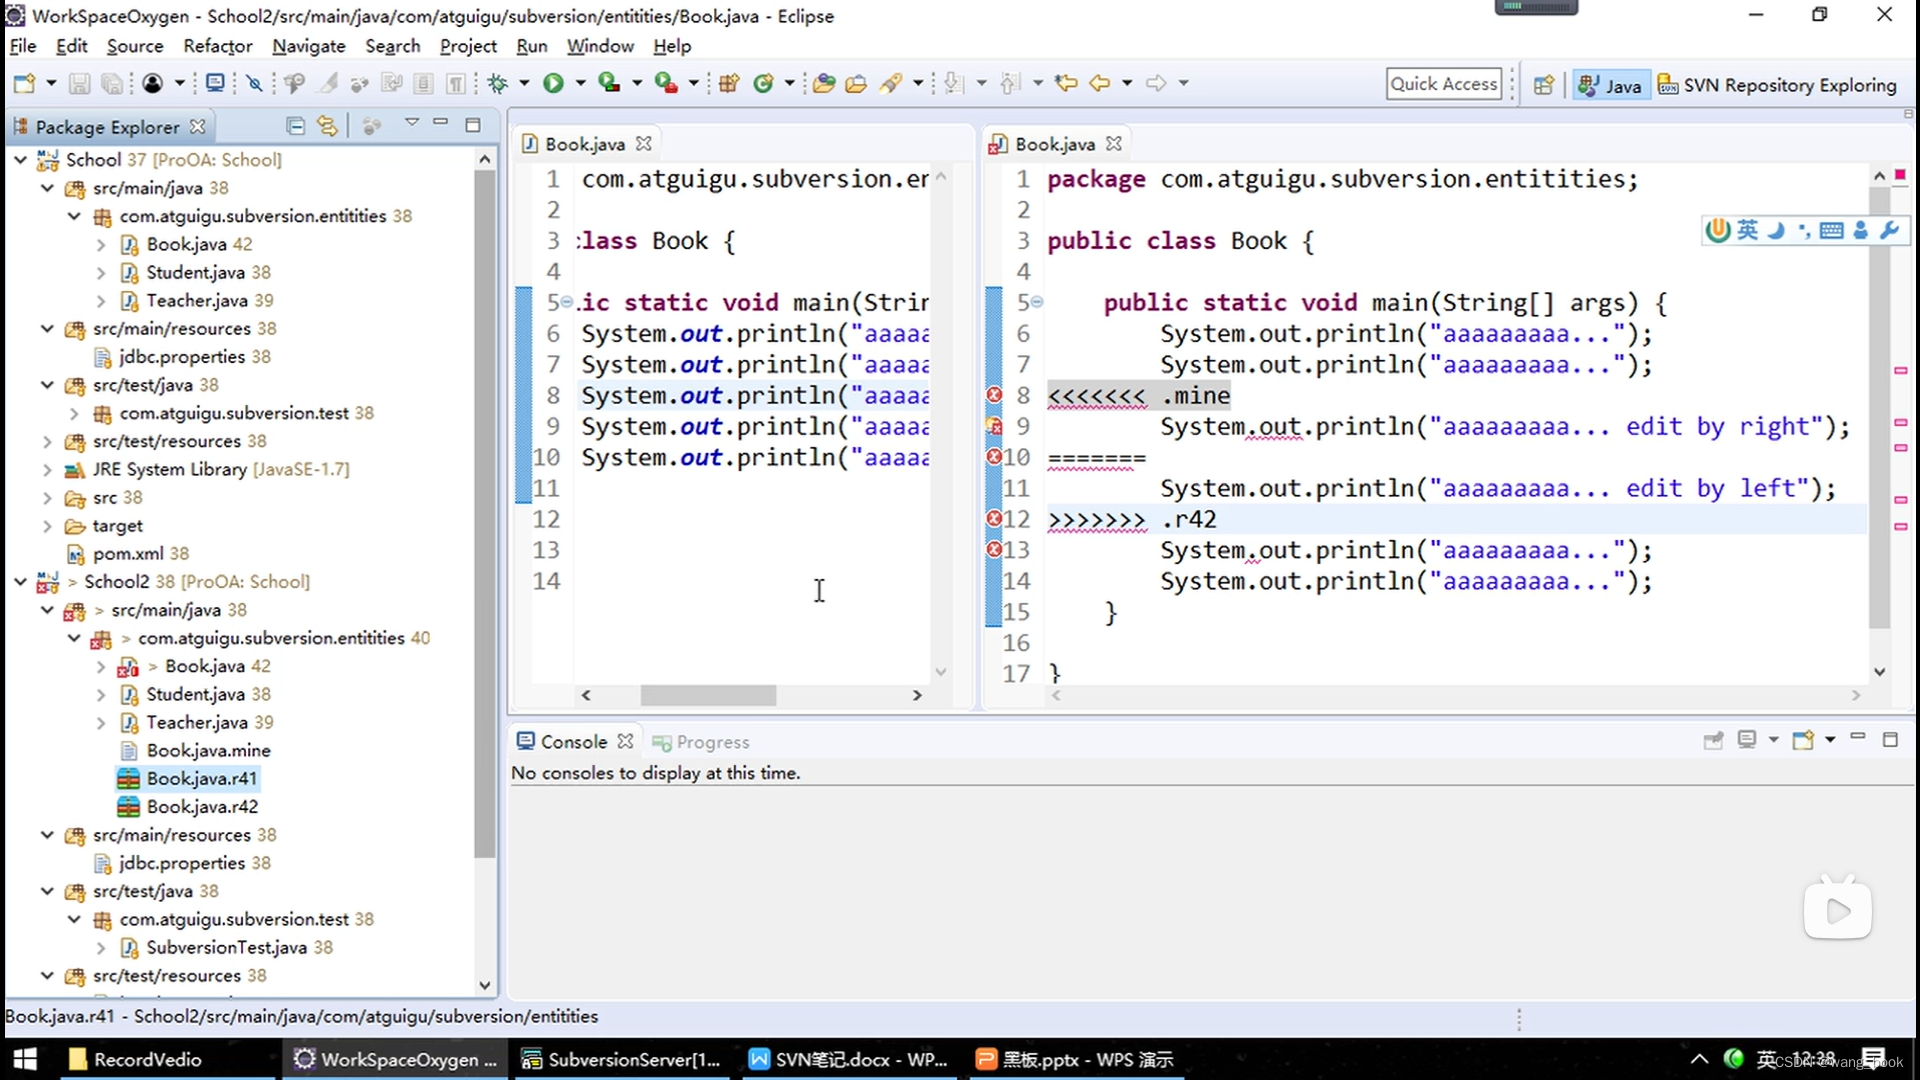Toggle Pin Console button

pos(1713,740)
